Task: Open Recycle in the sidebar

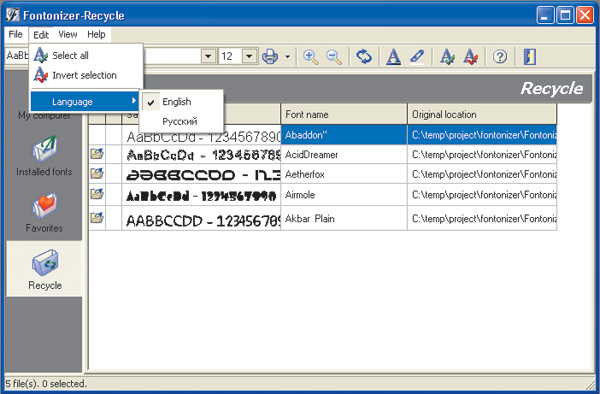Action: pos(44,269)
